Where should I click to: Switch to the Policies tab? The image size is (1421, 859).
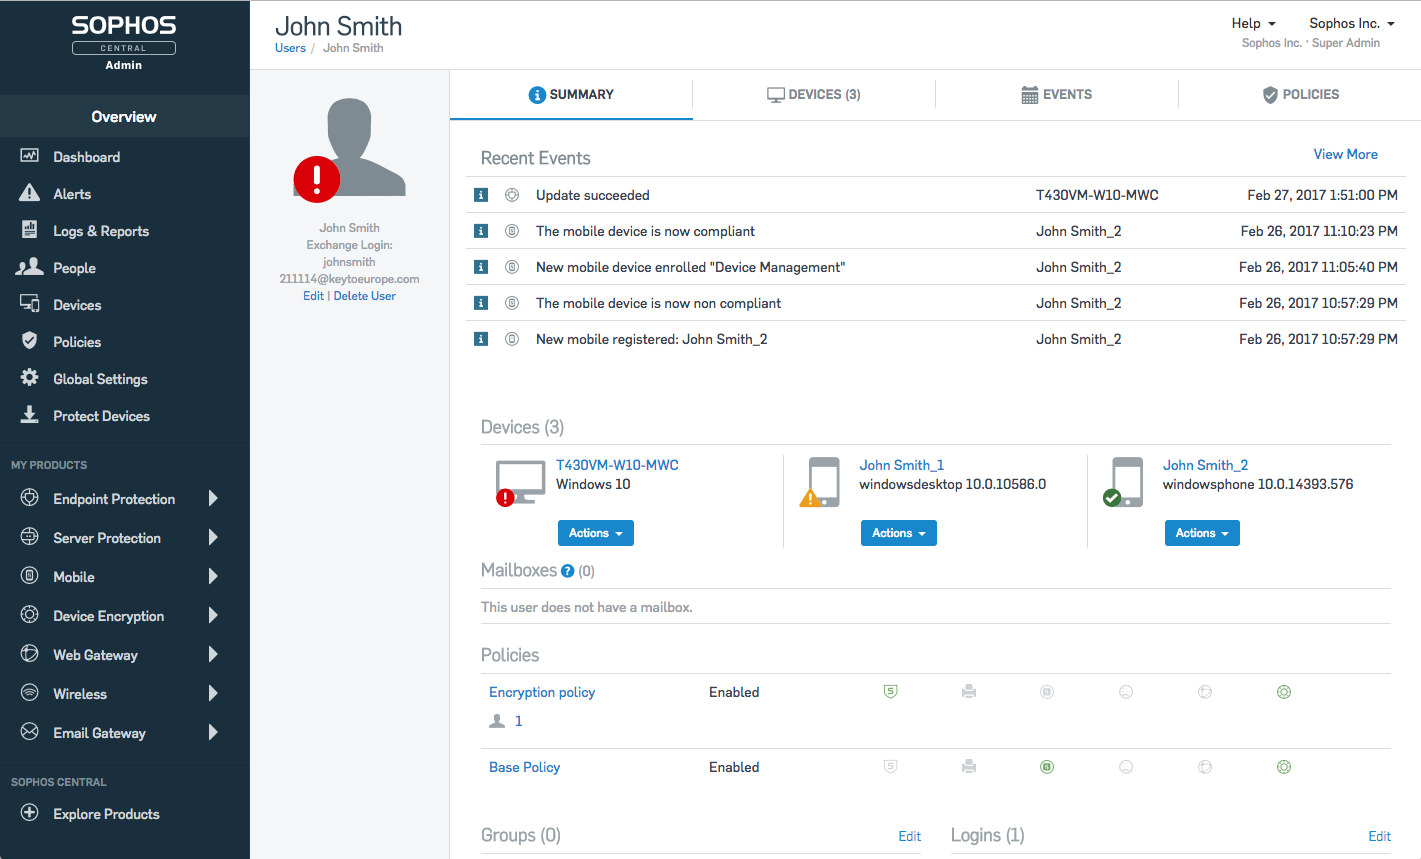point(1300,94)
